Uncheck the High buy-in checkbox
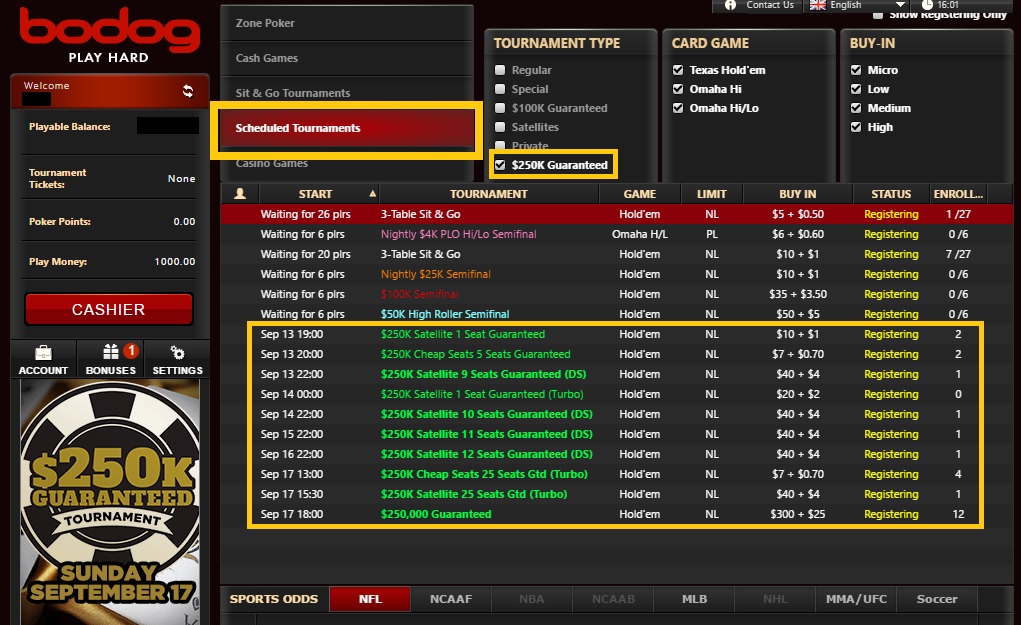The image size is (1021, 625). point(856,126)
